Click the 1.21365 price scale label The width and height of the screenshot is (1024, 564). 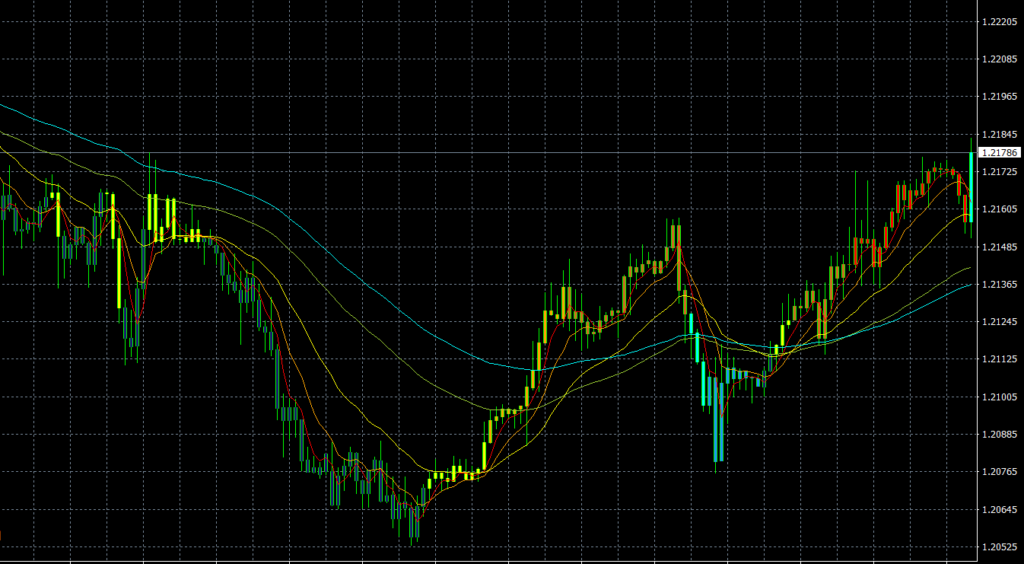click(x=999, y=285)
